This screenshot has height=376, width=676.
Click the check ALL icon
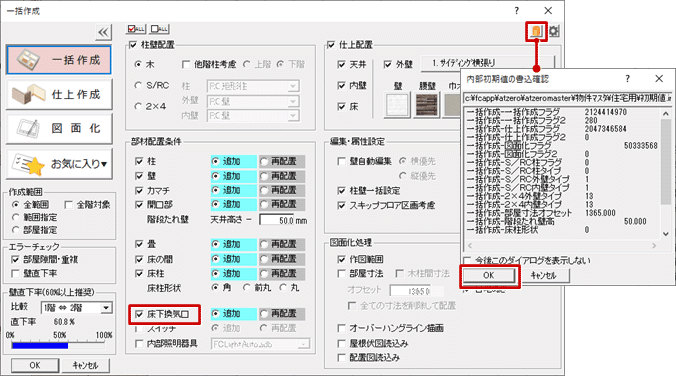136,29
